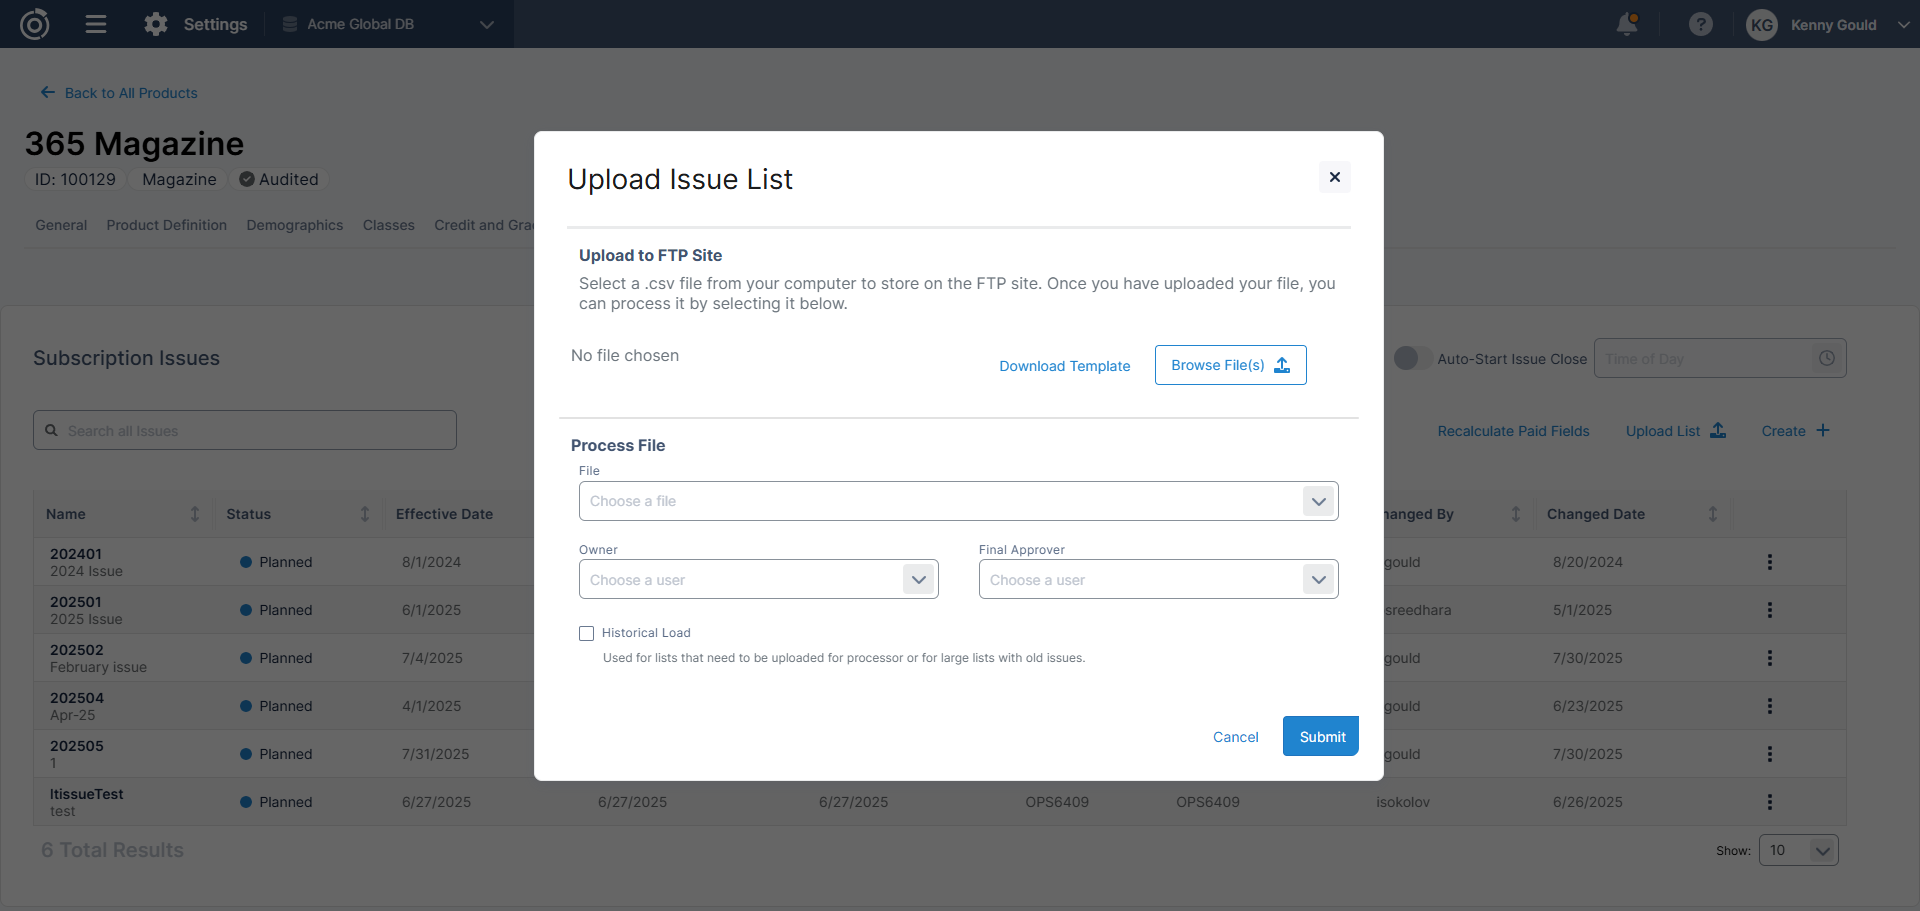Open row actions menu for ItissueTest
This screenshot has height=911, width=1920.
[1769, 802]
